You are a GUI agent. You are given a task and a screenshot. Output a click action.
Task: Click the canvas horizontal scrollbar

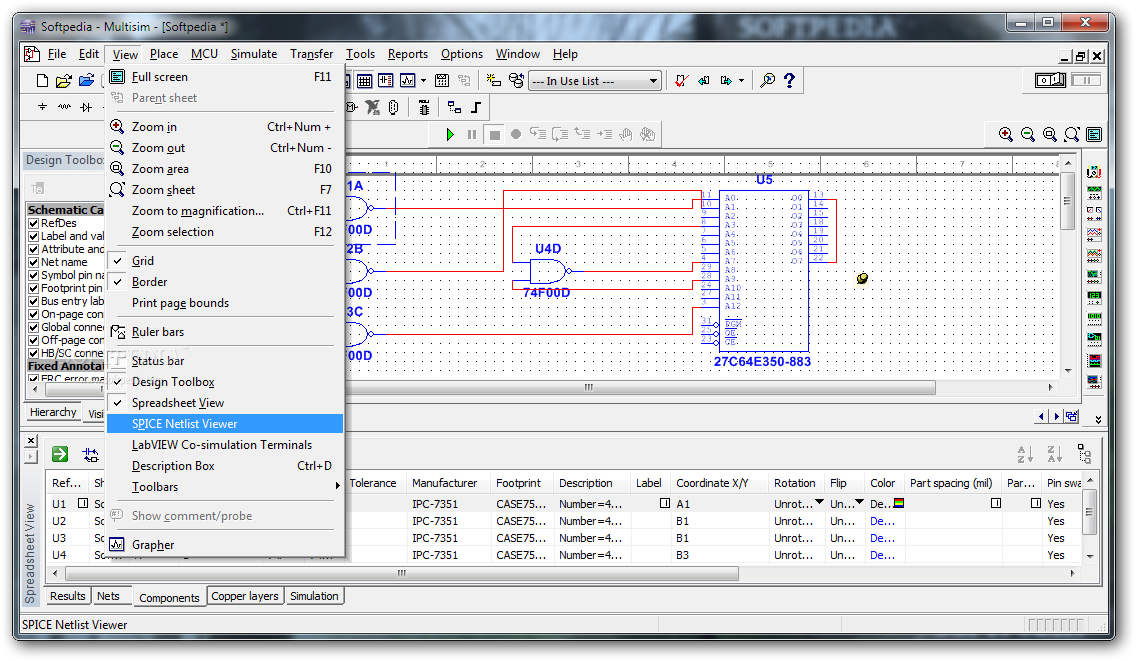pyautogui.click(x=640, y=388)
